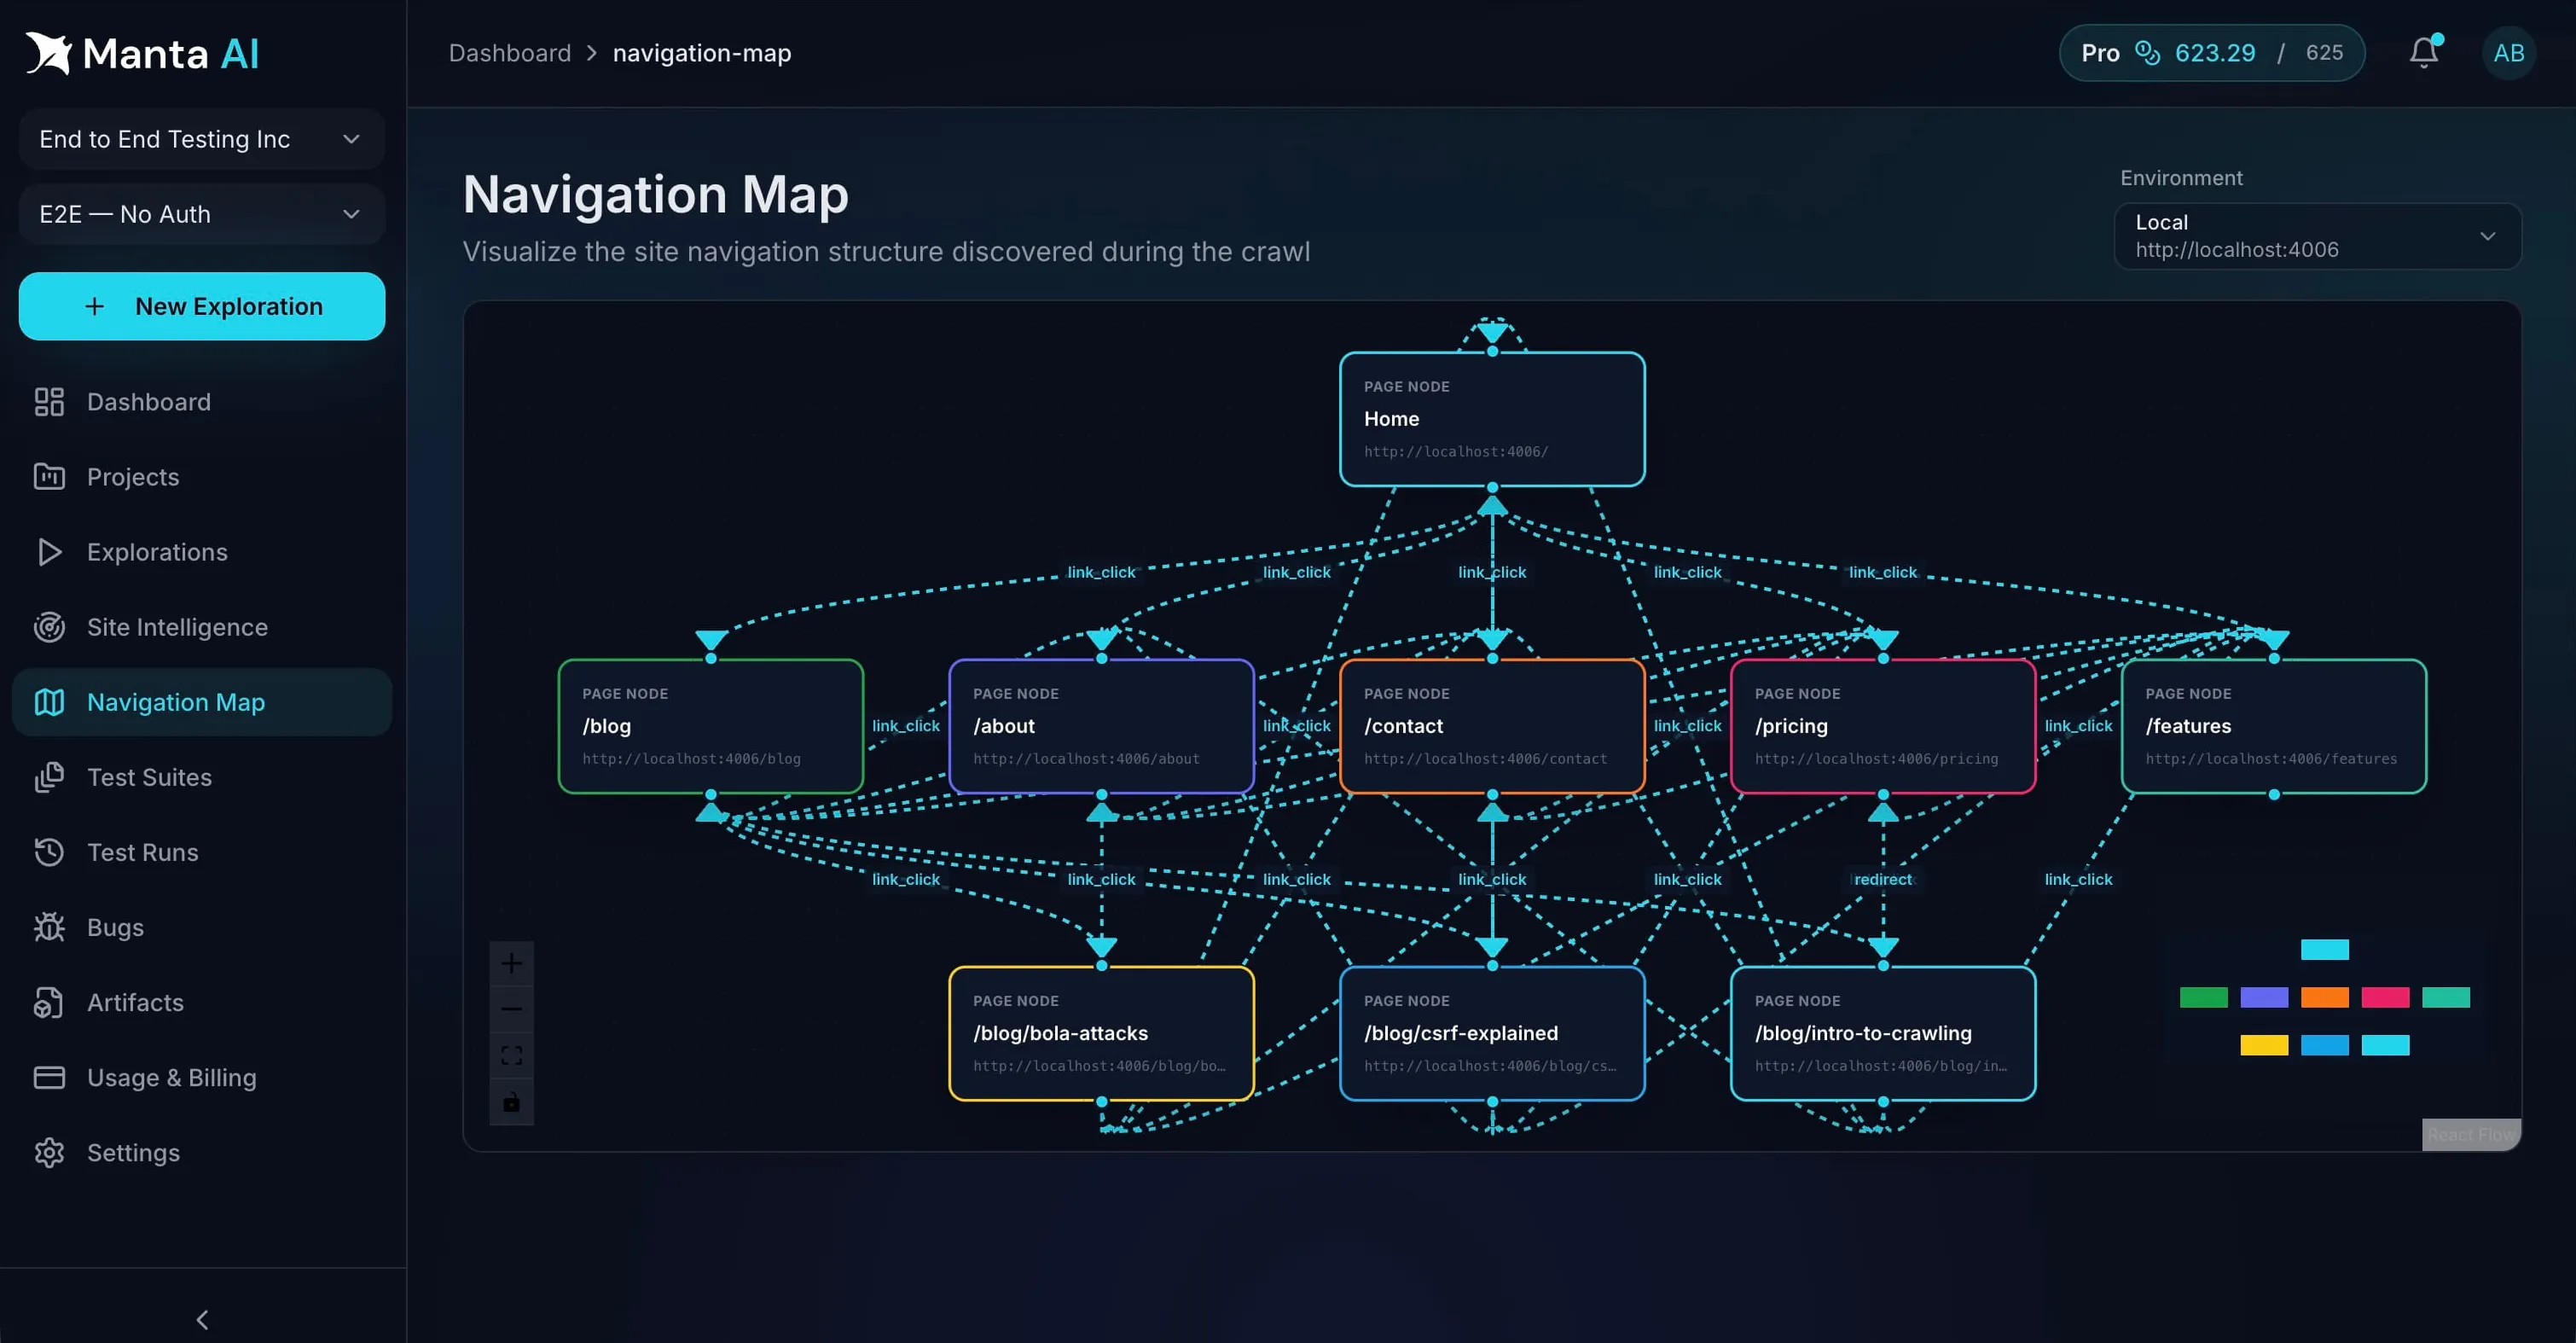Screen dimensions: 2576x1343
Task: Open notifications bell
Action: point(2424,52)
